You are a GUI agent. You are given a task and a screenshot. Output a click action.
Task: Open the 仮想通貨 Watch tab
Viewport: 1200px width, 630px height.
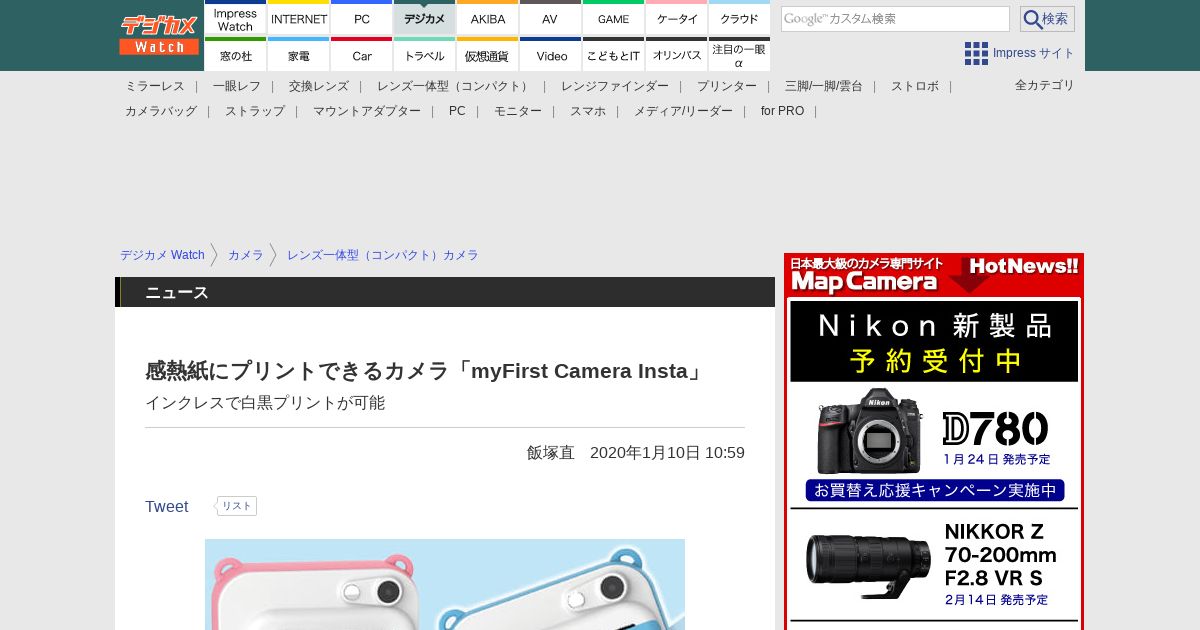488,54
